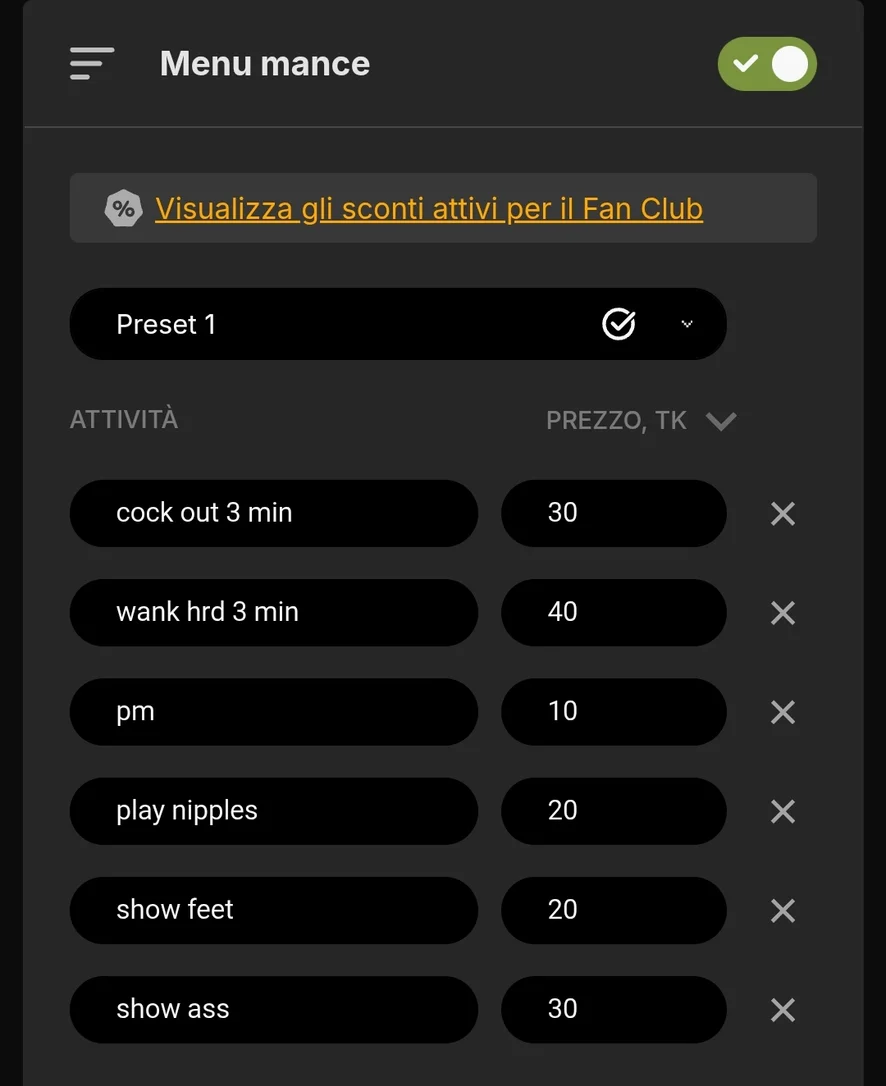The image size is (886, 1086).
Task: Open Fan Club active discounts link
Action: (x=429, y=209)
